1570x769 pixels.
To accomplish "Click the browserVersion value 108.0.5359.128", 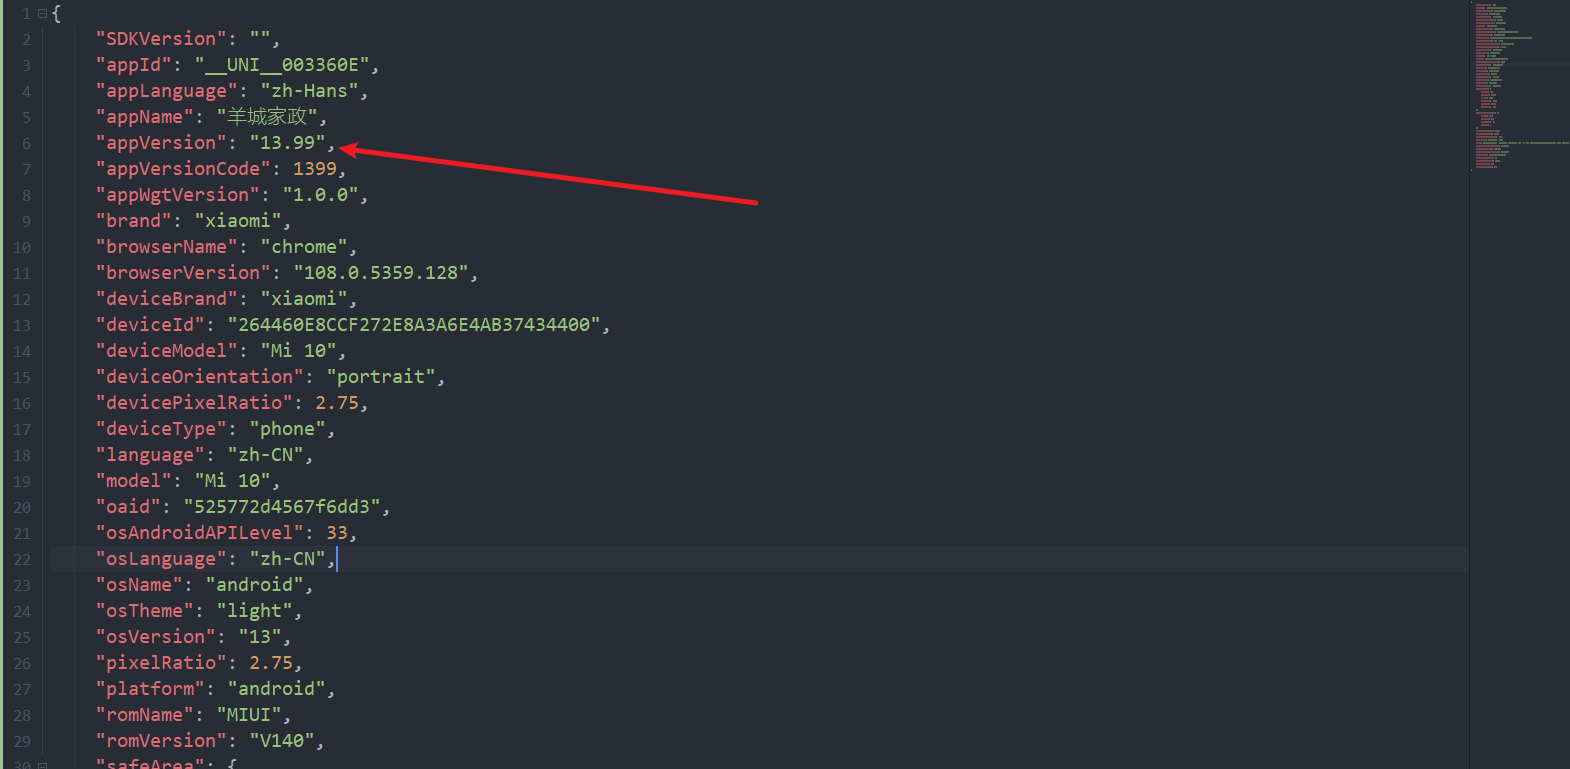I will (381, 273).
